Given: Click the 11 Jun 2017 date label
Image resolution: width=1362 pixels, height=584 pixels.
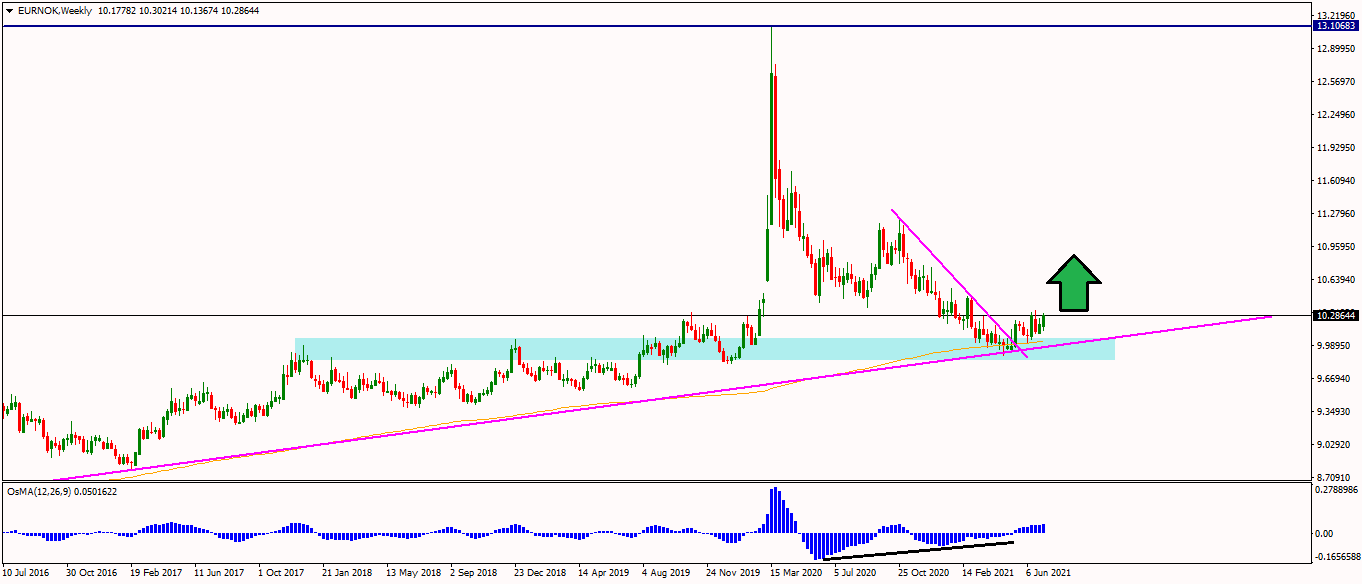Looking at the screenshot, I should pos(219,574).
